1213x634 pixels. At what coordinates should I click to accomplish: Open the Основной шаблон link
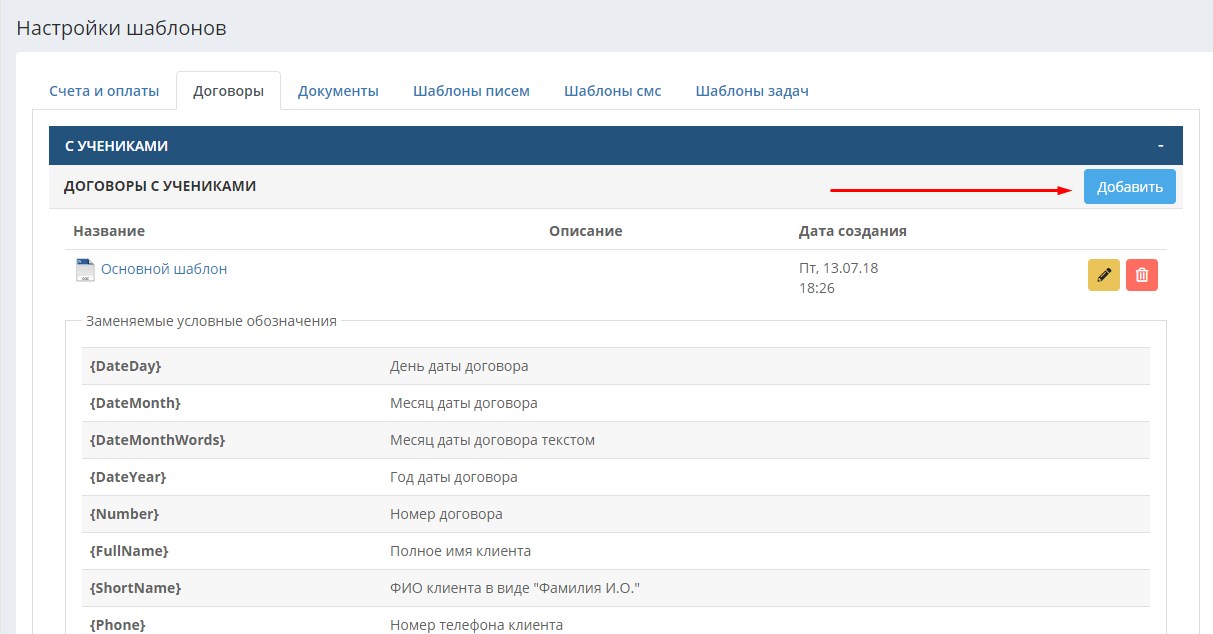pos(164,269)
